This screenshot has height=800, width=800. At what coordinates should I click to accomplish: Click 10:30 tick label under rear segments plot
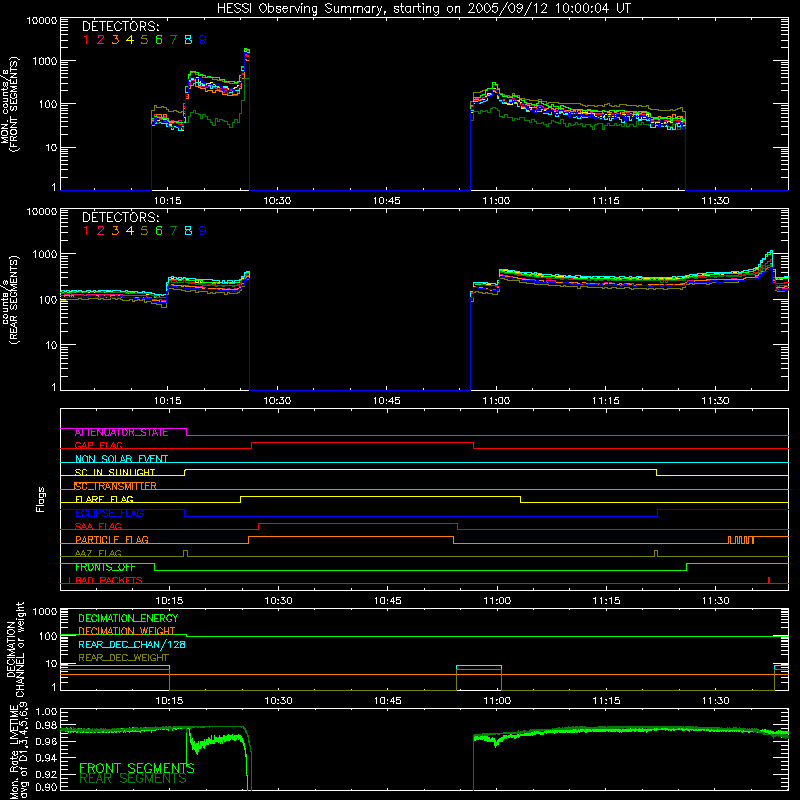(x=277, y=401)
